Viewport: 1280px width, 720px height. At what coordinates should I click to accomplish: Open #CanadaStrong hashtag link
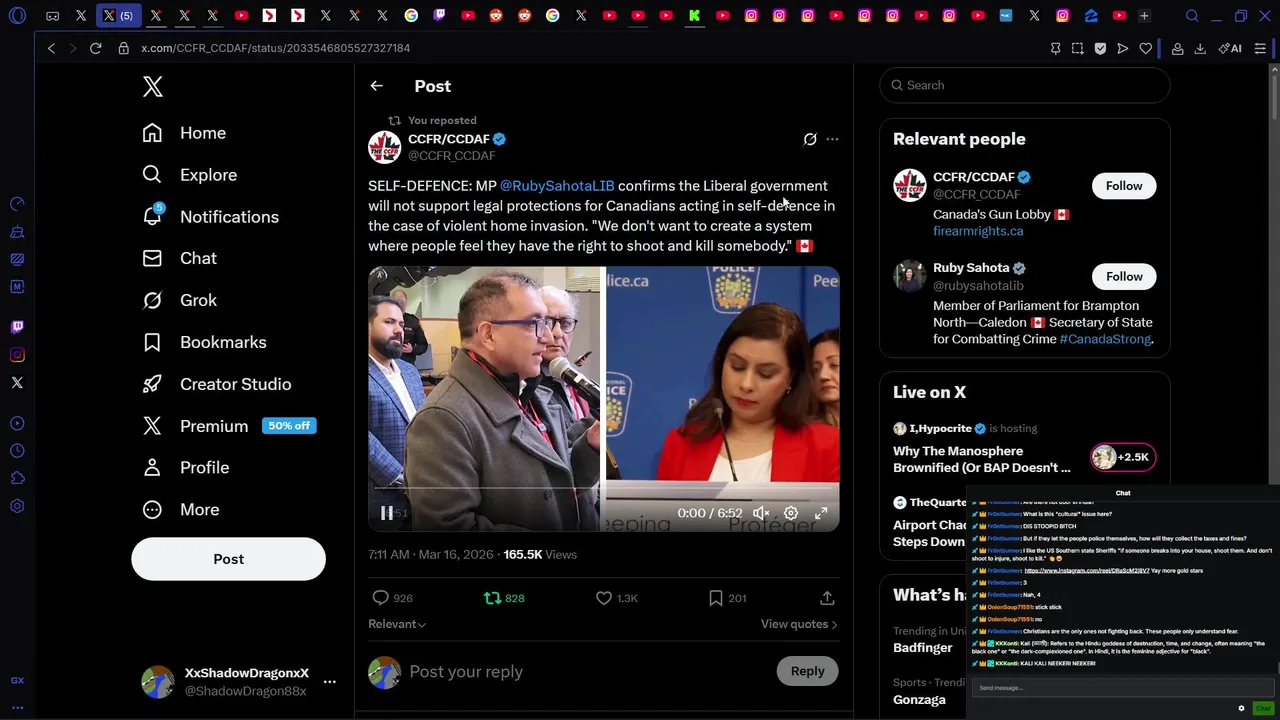[x=1105, y=339]
